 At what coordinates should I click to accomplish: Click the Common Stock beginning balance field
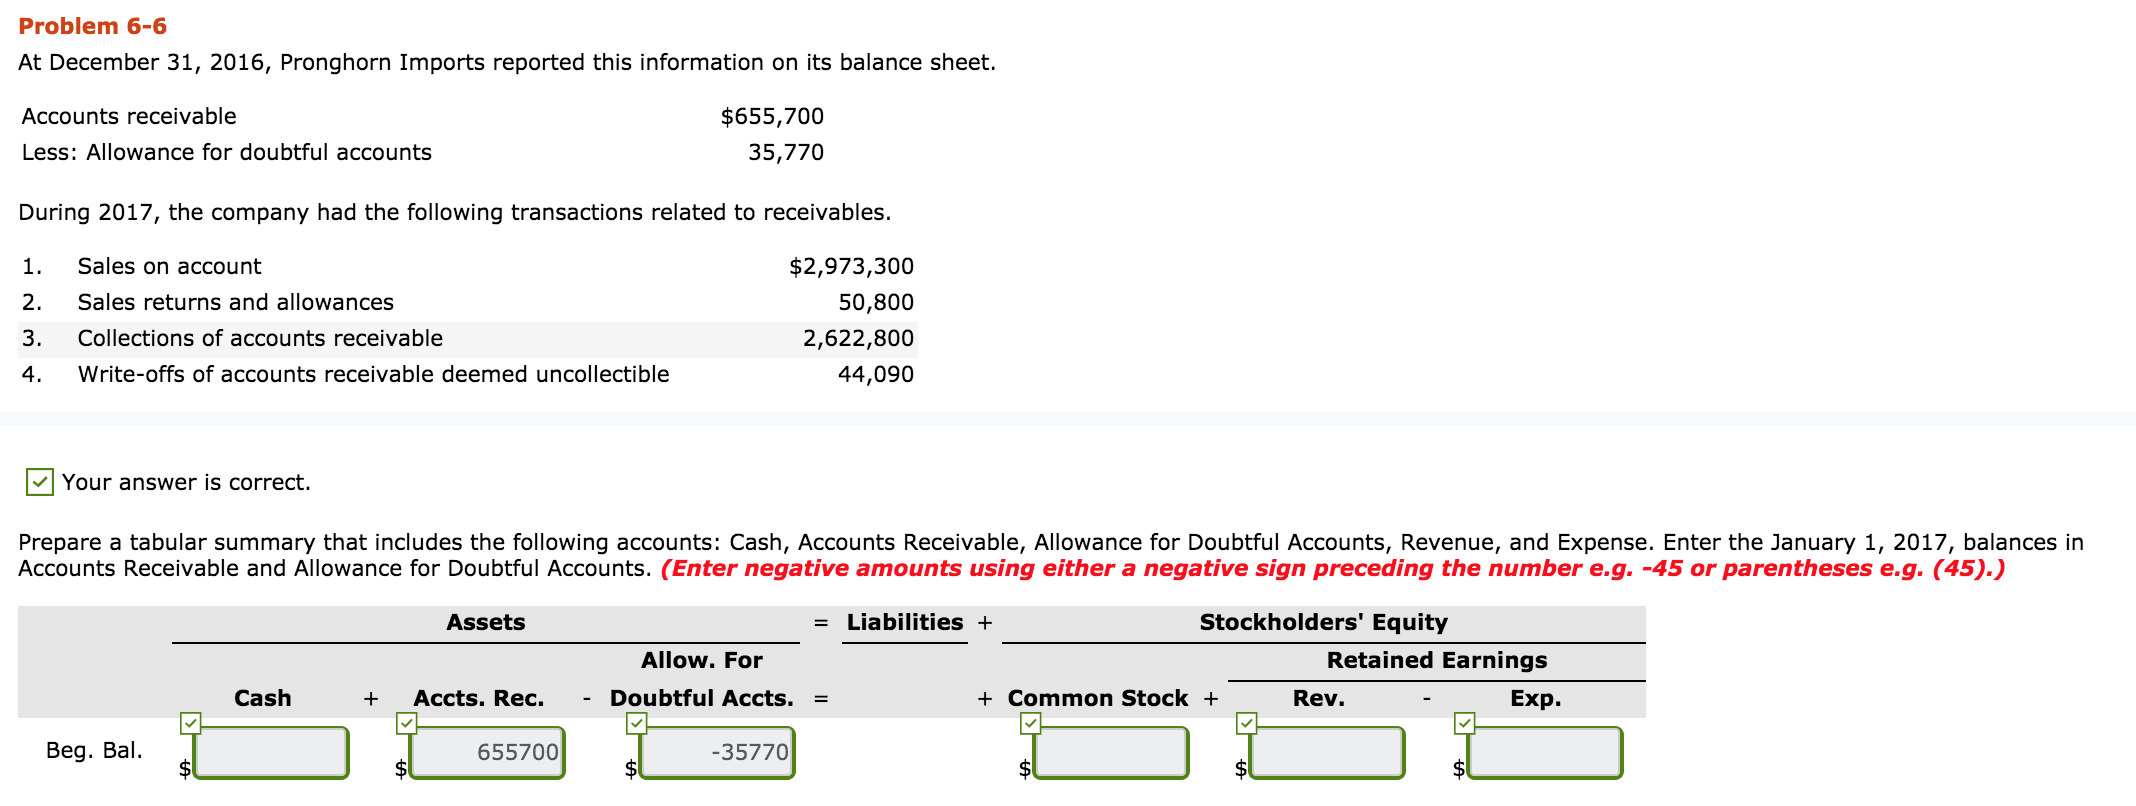[1111, 752]
